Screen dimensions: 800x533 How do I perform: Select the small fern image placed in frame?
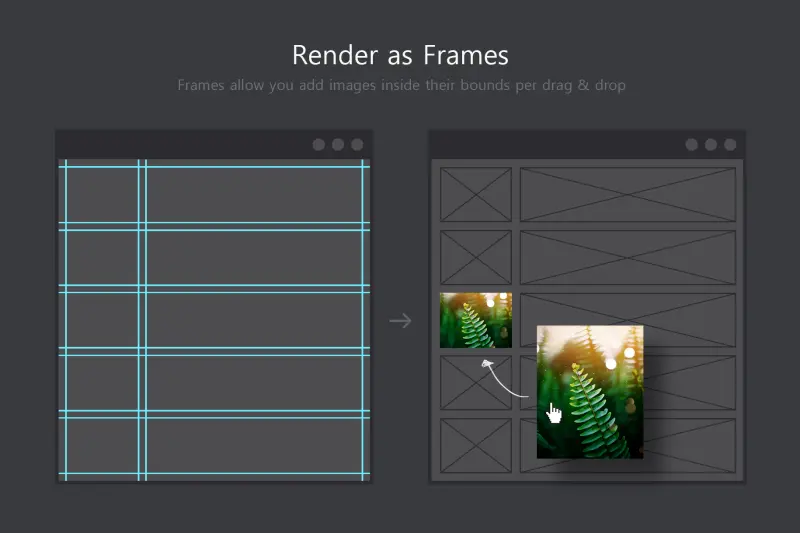pos(476,320)
